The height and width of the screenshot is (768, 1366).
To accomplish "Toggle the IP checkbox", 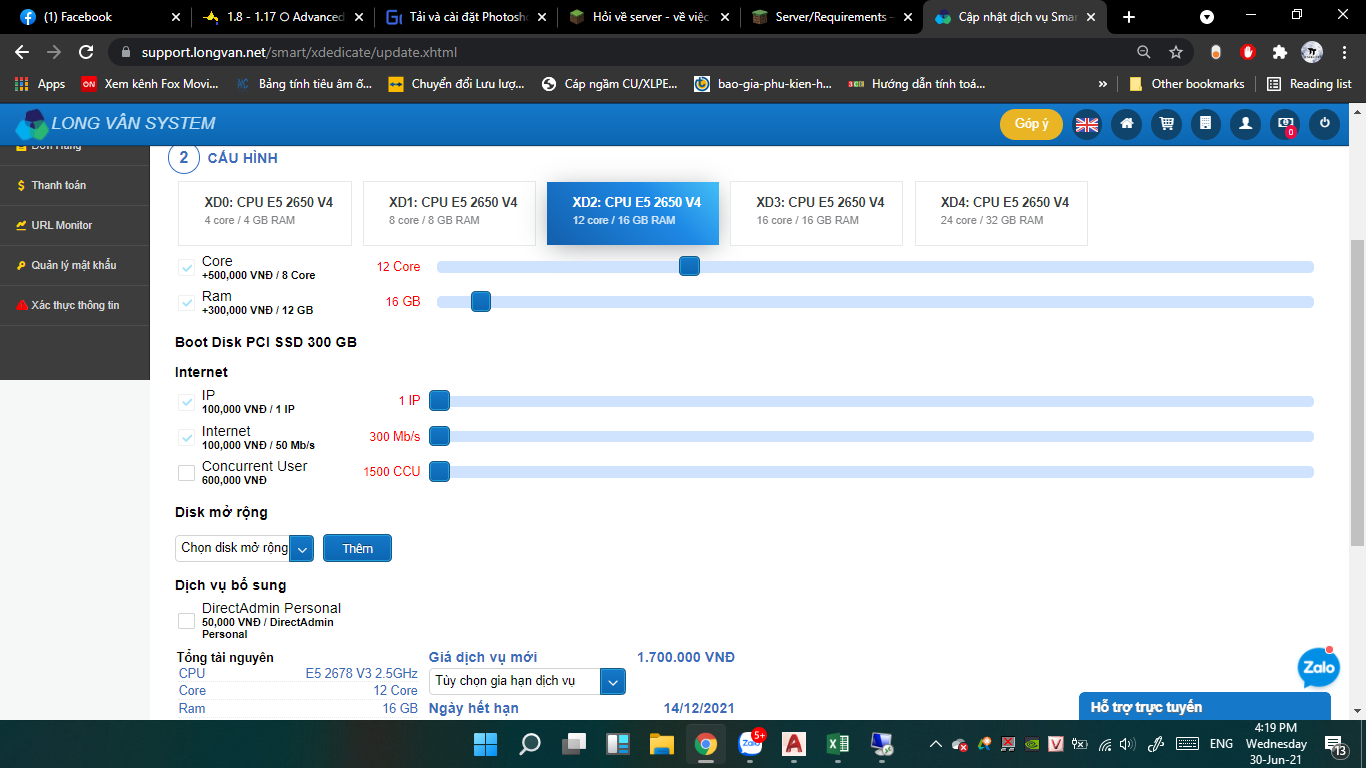I will 186,402.
